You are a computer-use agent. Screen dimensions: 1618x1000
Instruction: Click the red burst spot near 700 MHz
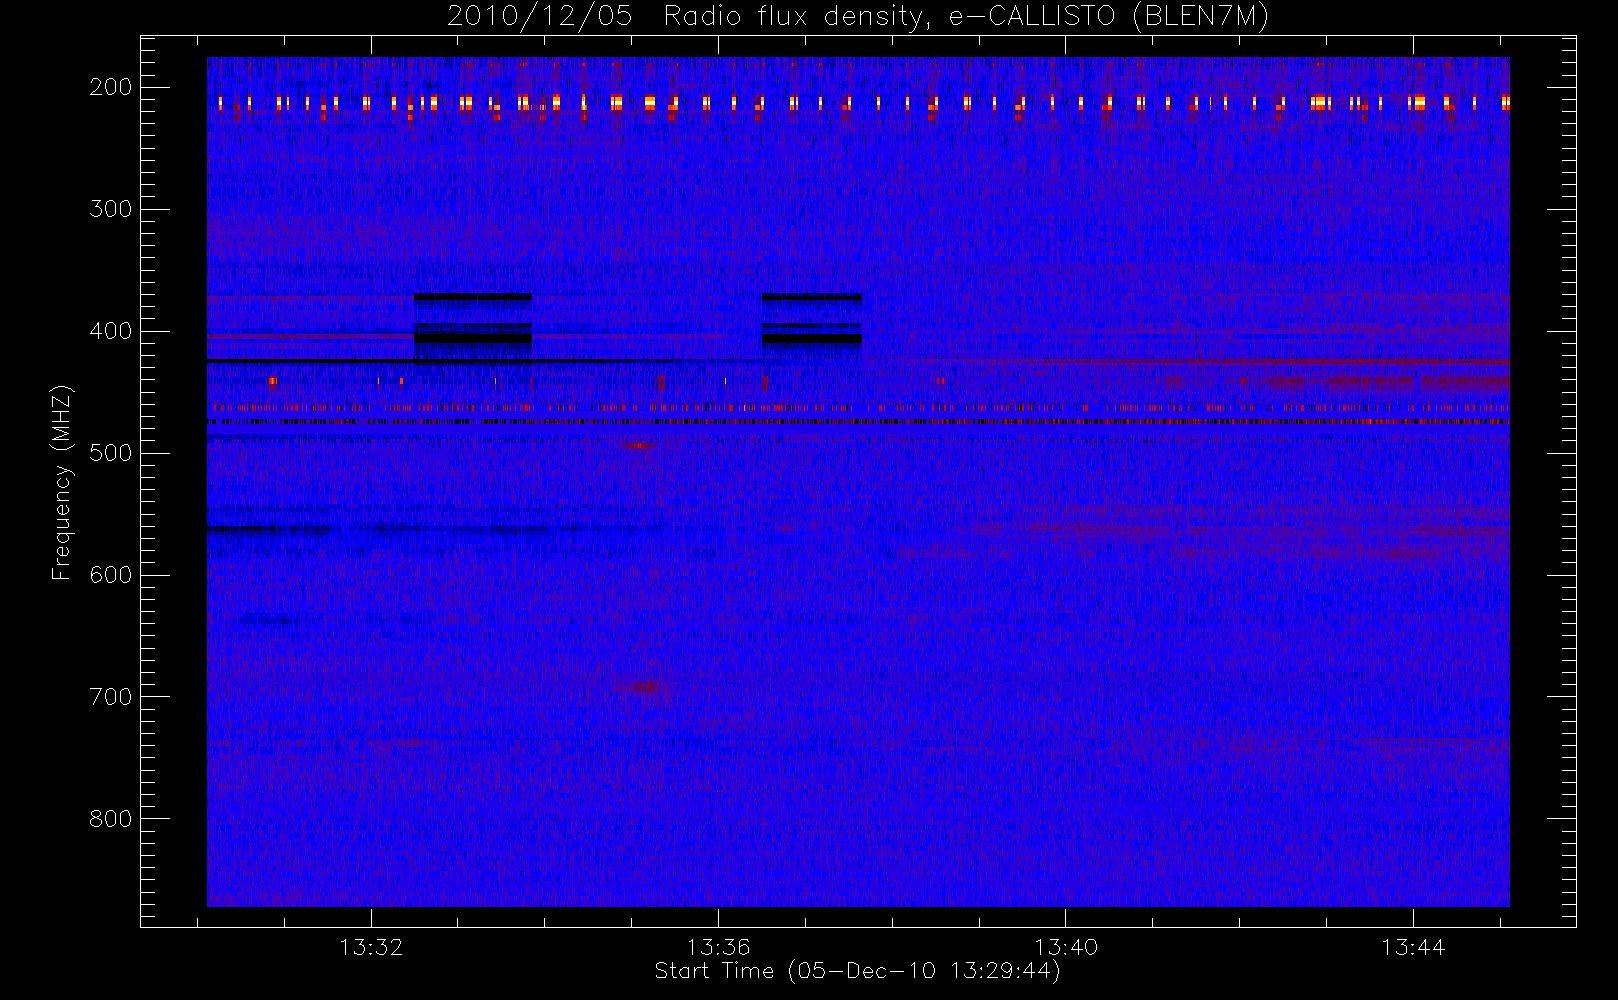(x=646, y=686)
